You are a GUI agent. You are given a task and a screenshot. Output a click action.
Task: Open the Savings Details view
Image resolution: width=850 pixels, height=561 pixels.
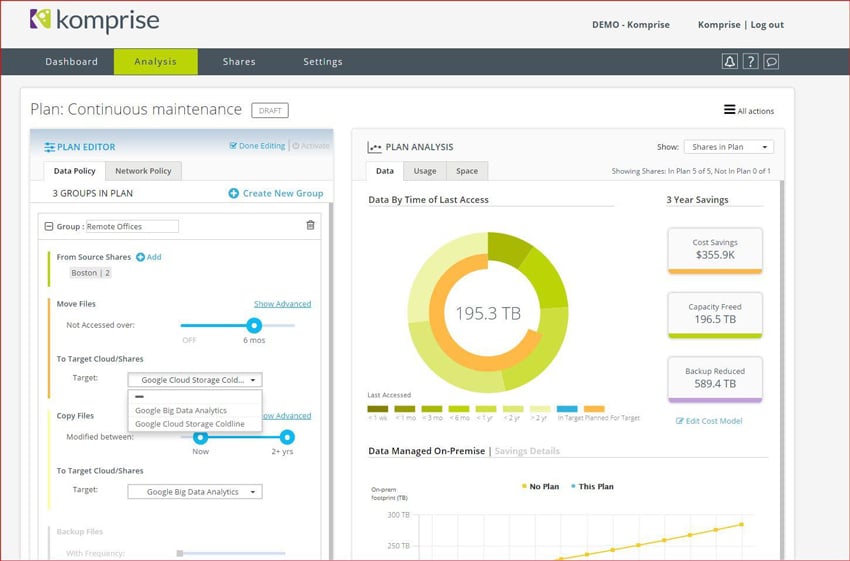click(x=527, y=451)
